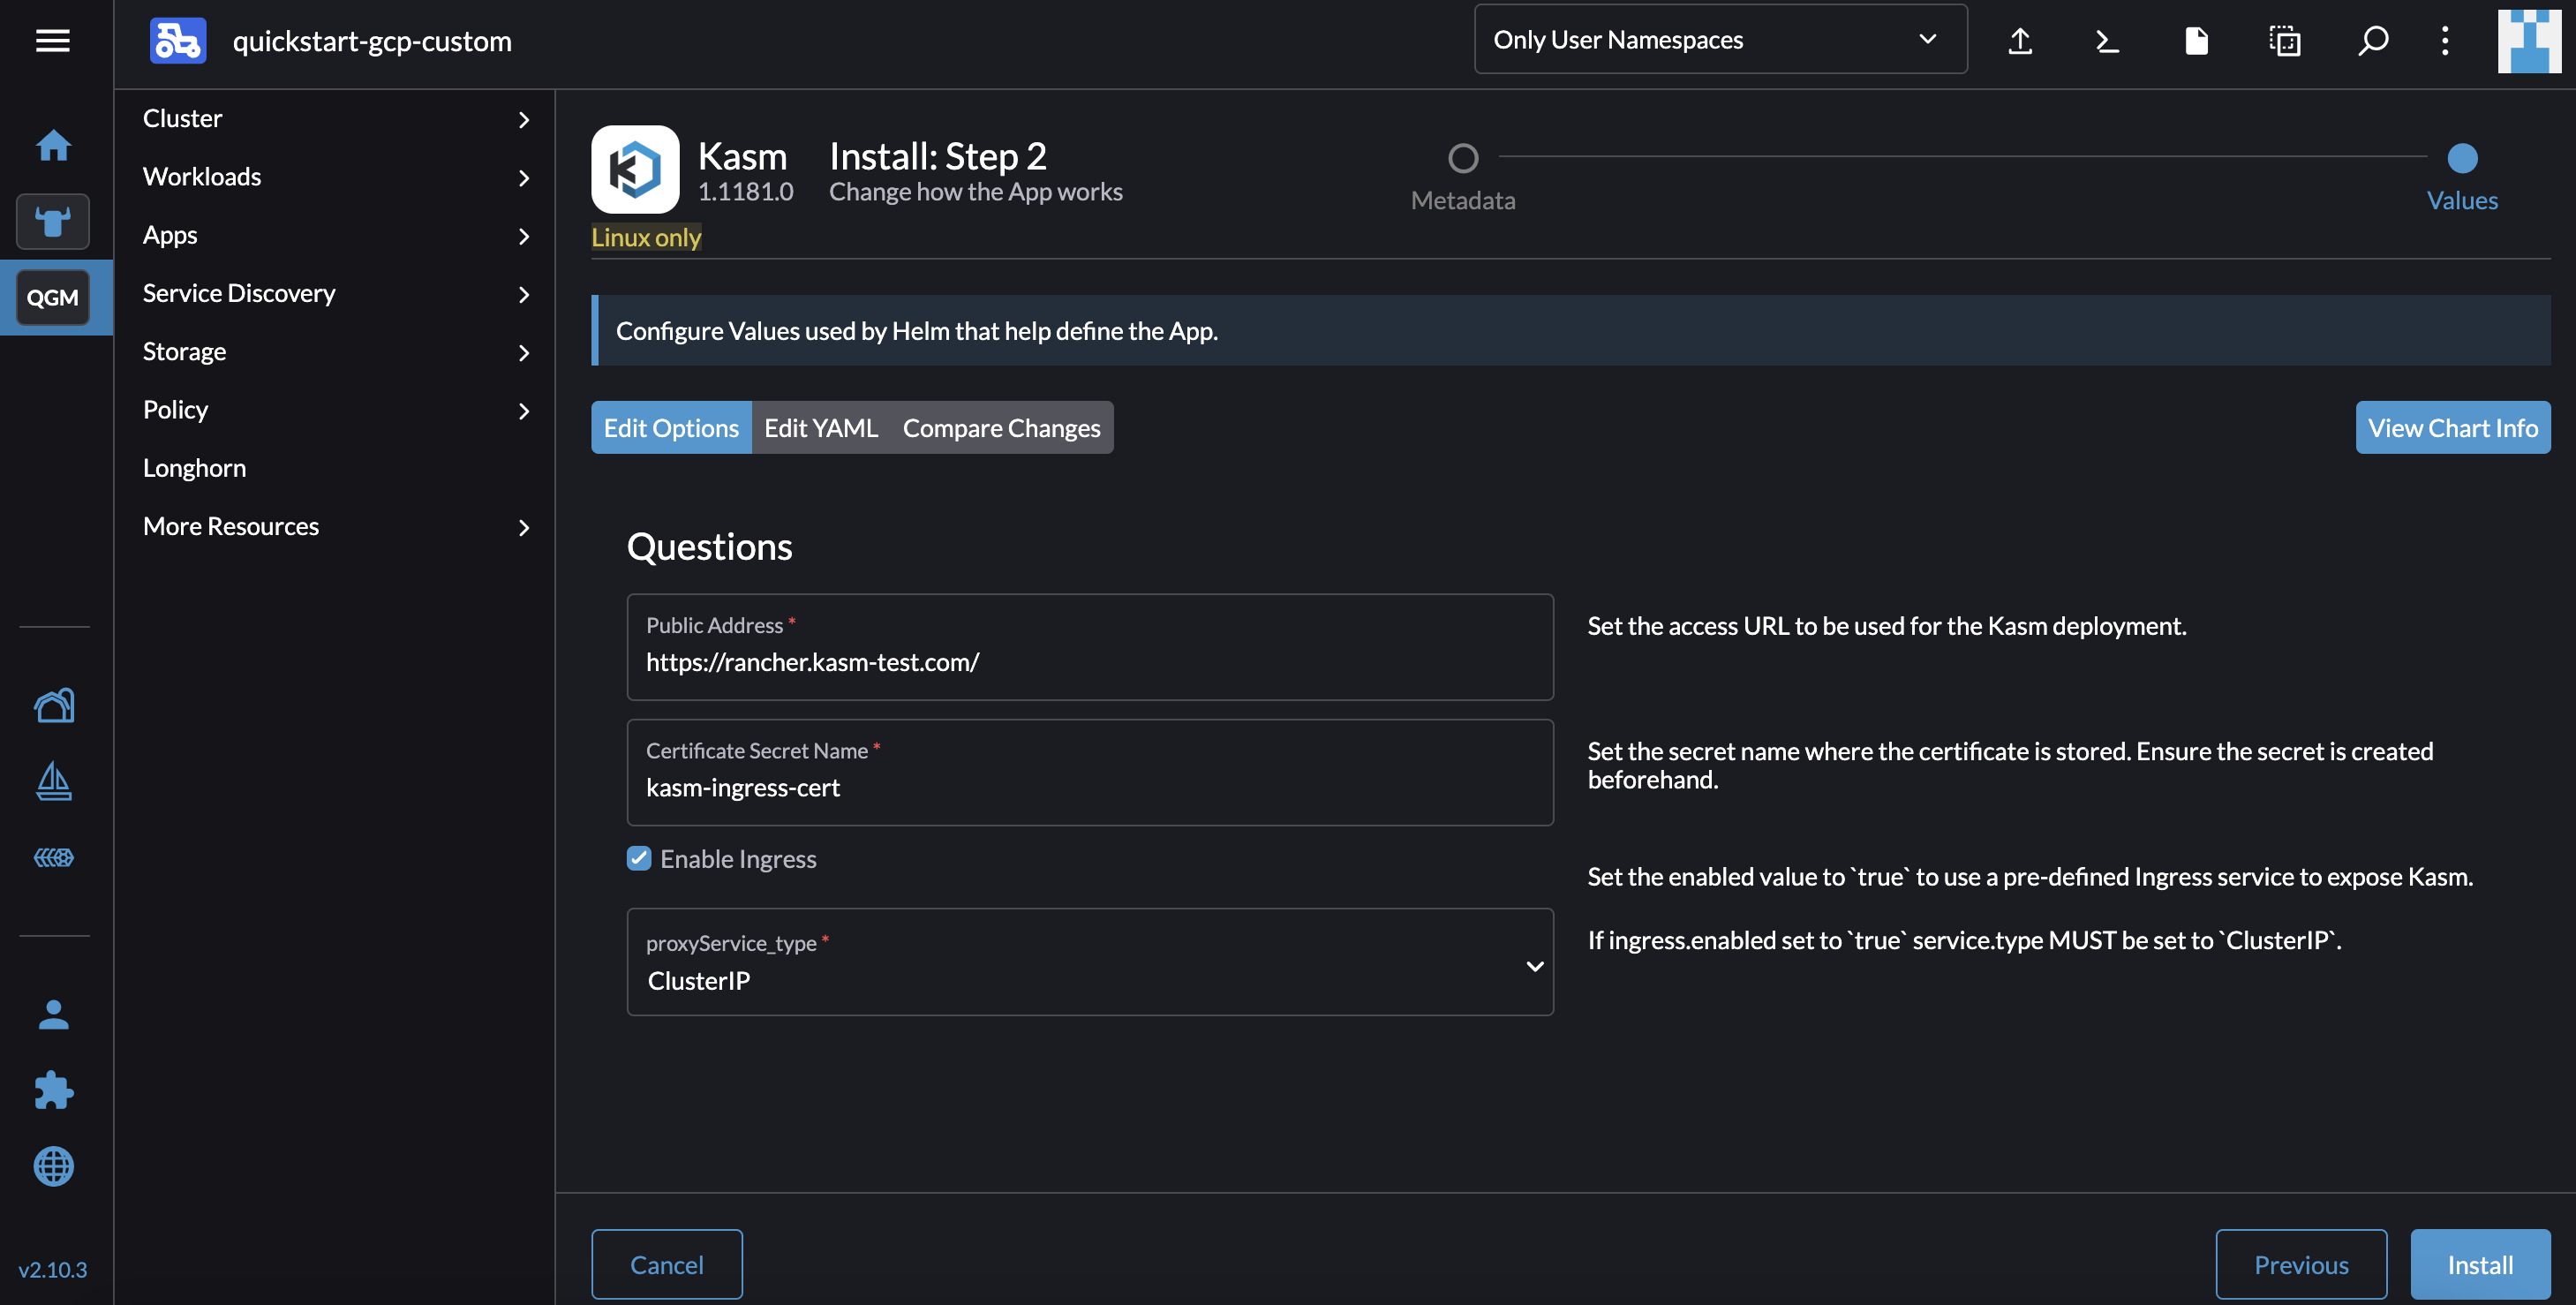Expand the Service Discovery nav section
Viewport: 2576px width, 1305px height.
click(335, 294)
